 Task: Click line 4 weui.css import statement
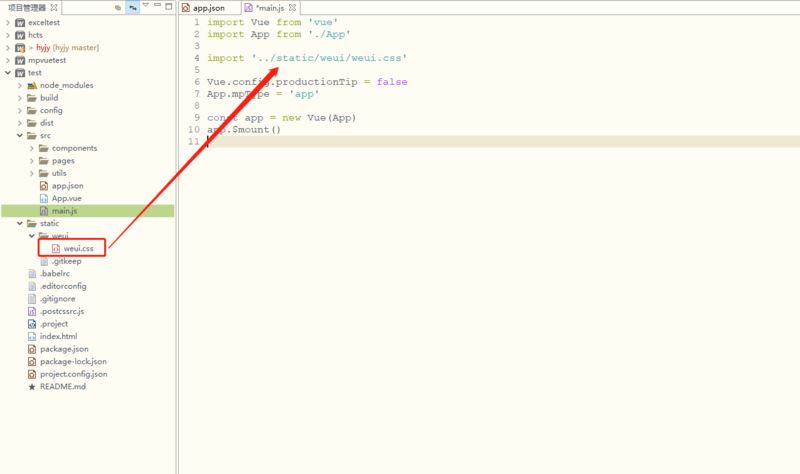[x=307, y=58]
